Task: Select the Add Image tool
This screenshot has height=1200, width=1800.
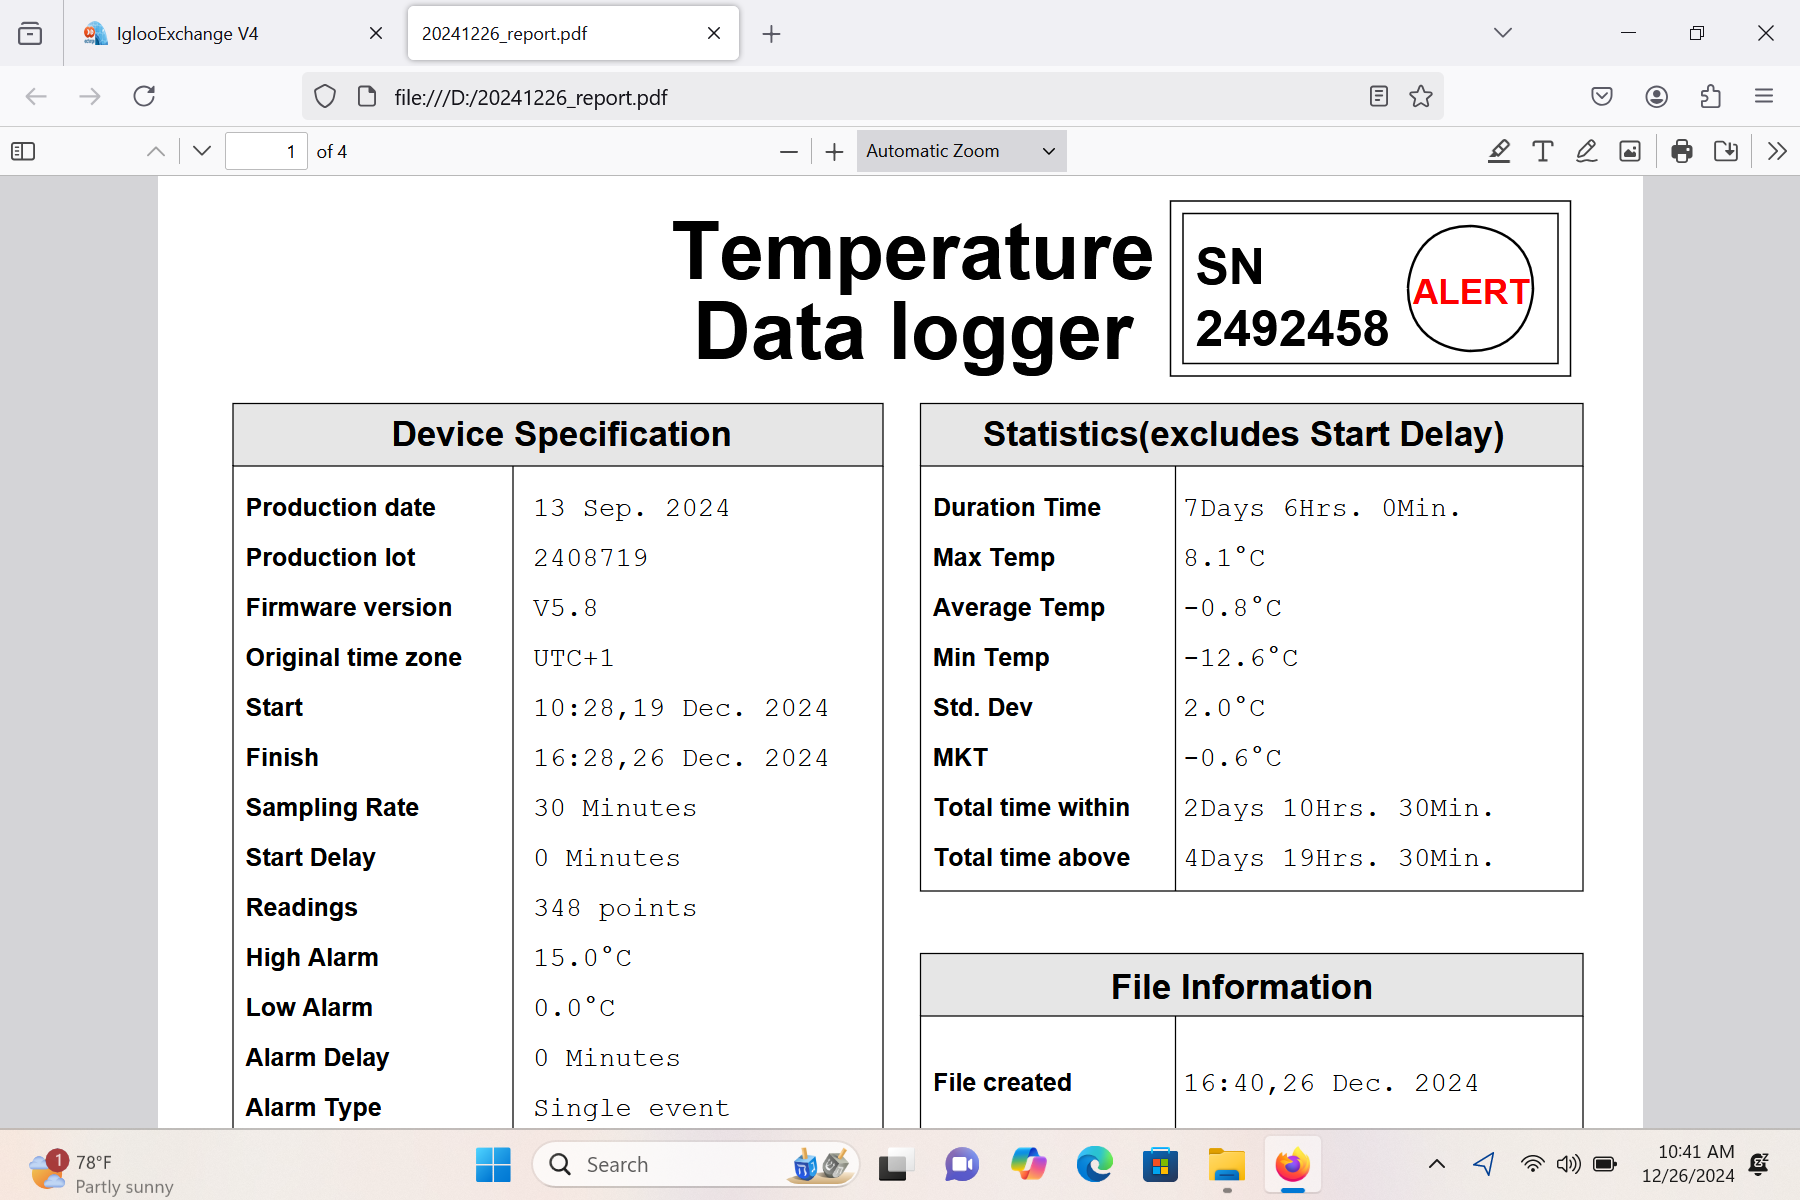Action: (1630, 151)
